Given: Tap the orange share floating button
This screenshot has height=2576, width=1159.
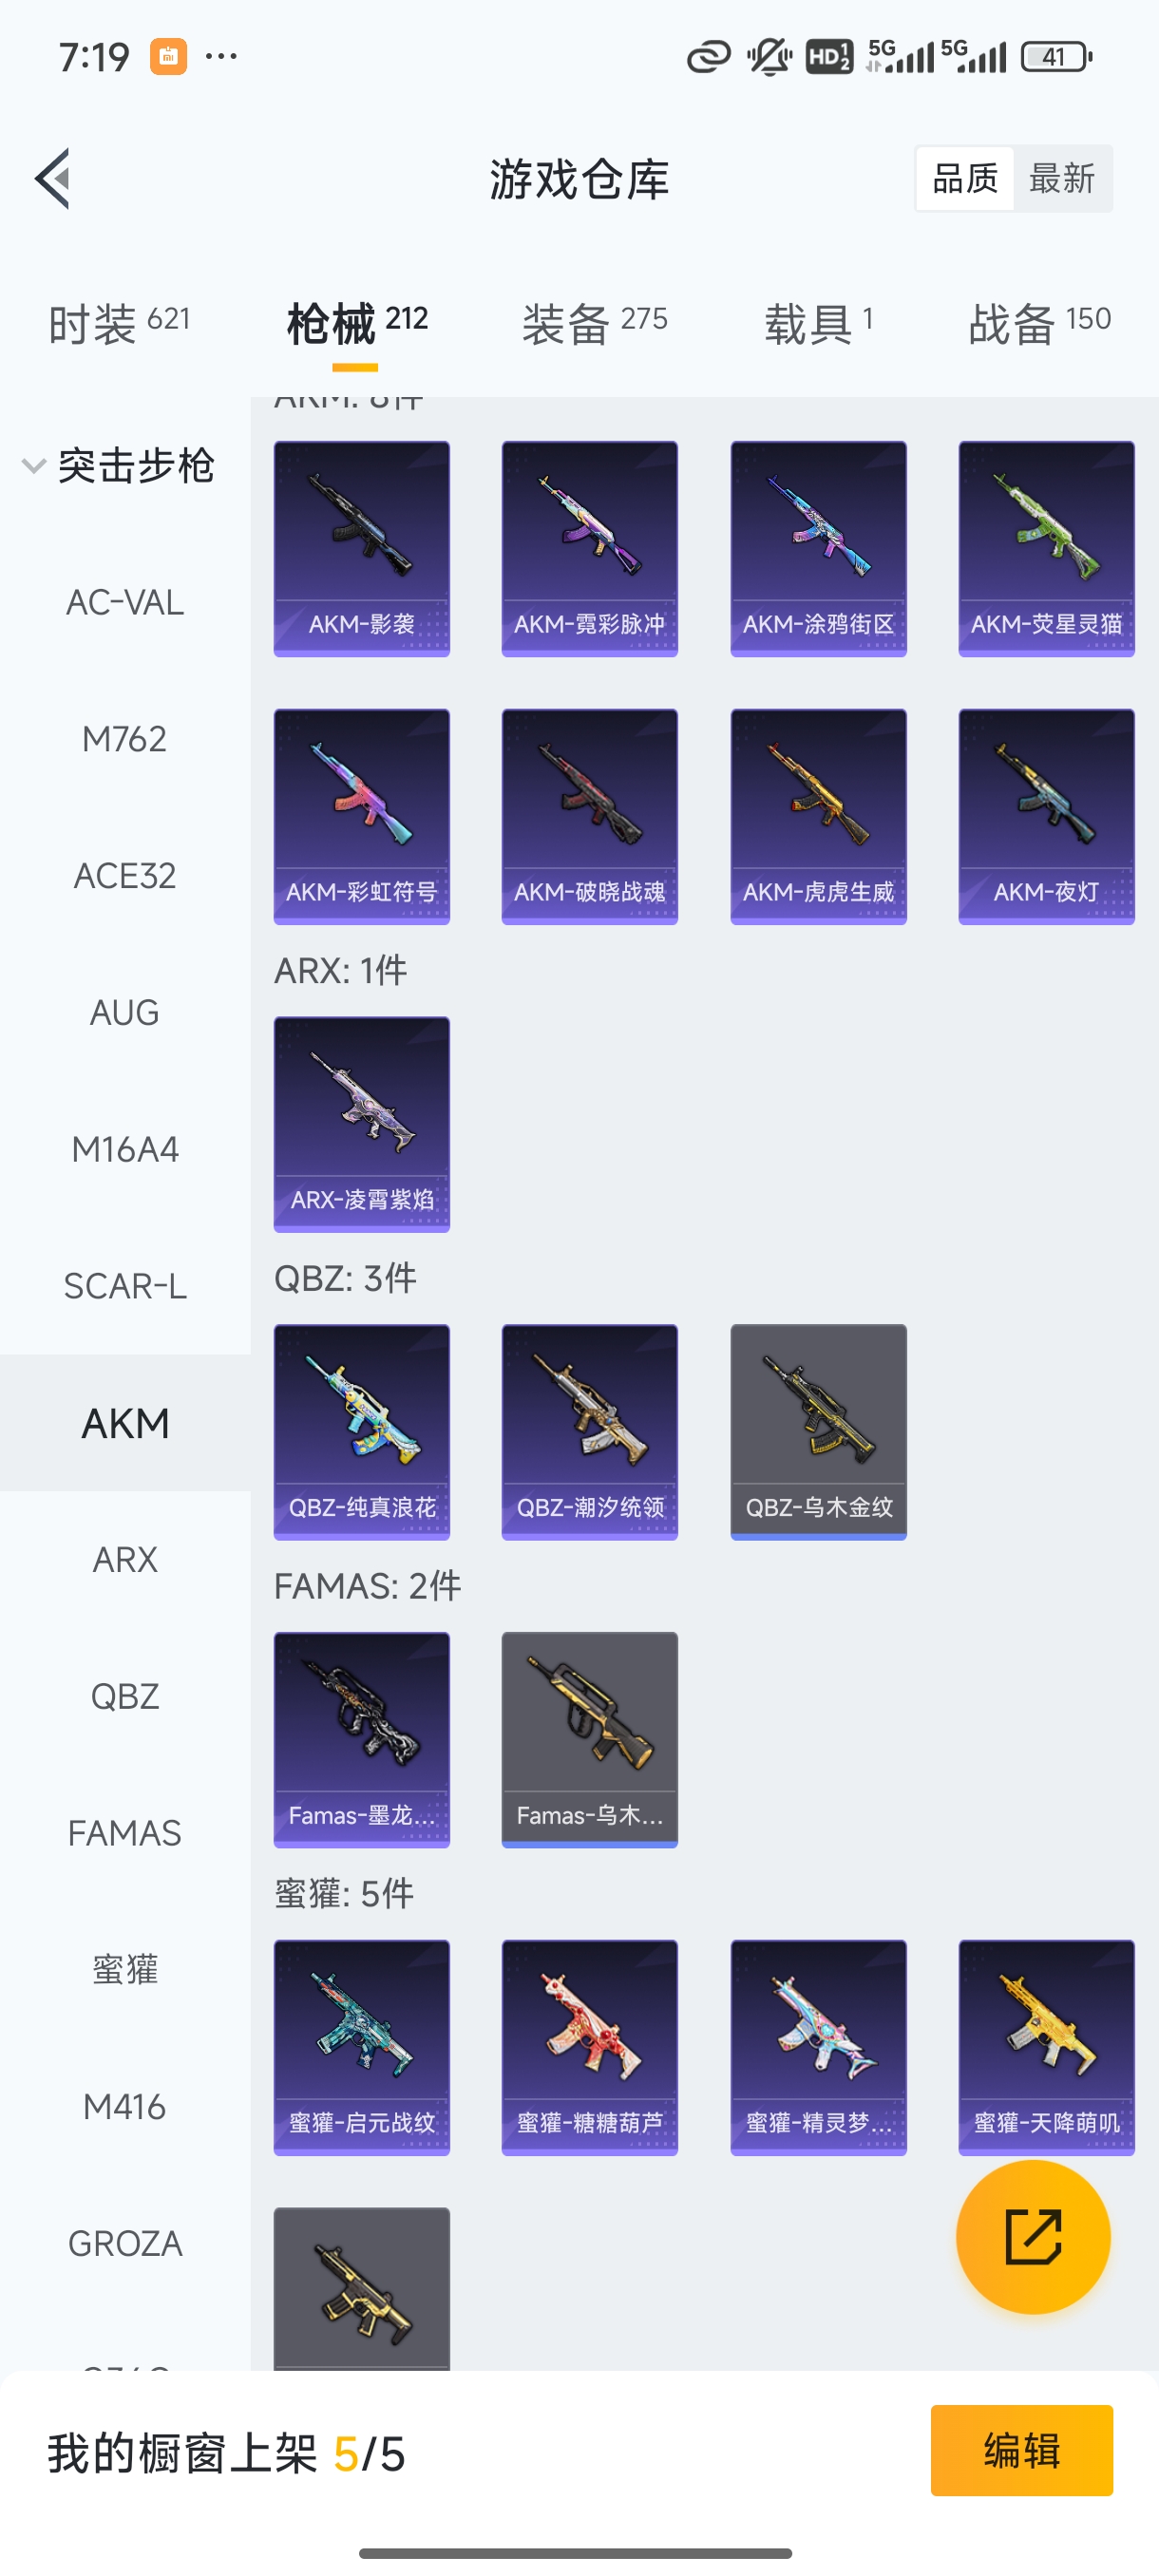Looking at the screenshot, I should (1033, 2237).
